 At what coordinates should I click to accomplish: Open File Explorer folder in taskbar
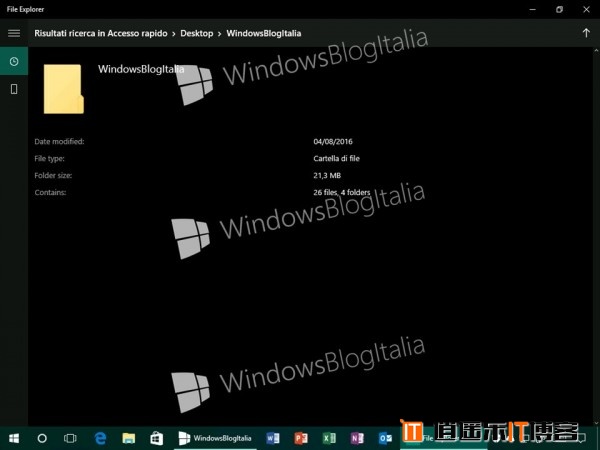point(129,438)
